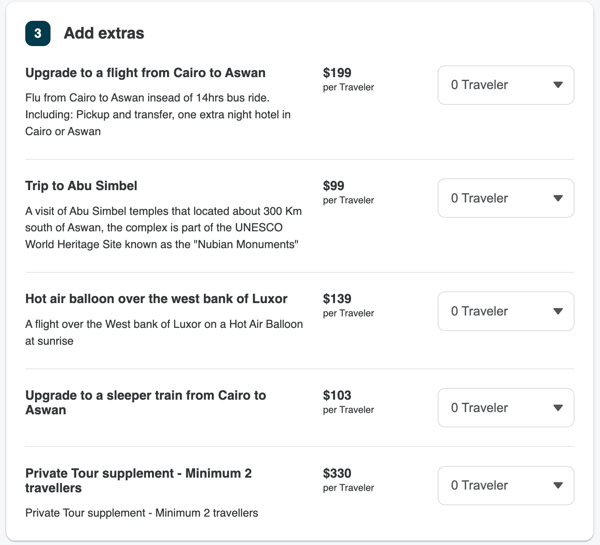Open traveler dropdown for Cairo to Aswan flight
The height and width of the screenshot is (545, 600).
[x=505, y=85]
